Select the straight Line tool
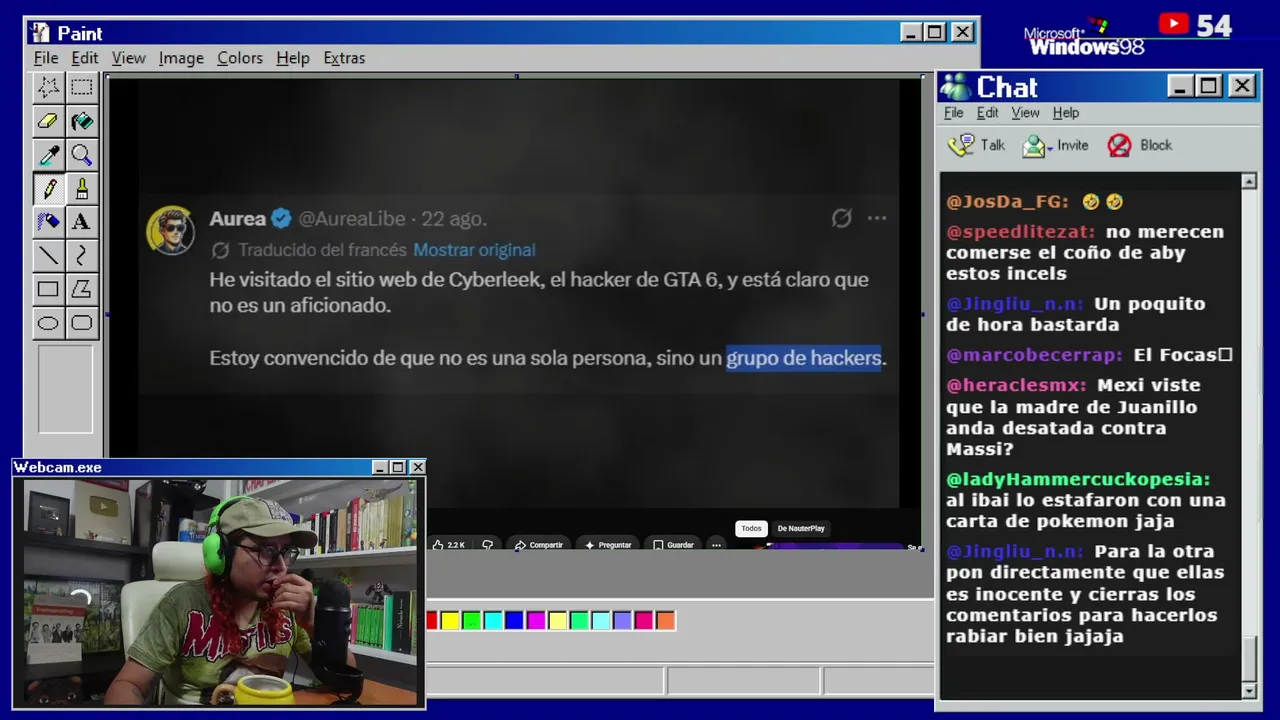This screenshot has height=720, width=1280. click(x=48, y=256)
